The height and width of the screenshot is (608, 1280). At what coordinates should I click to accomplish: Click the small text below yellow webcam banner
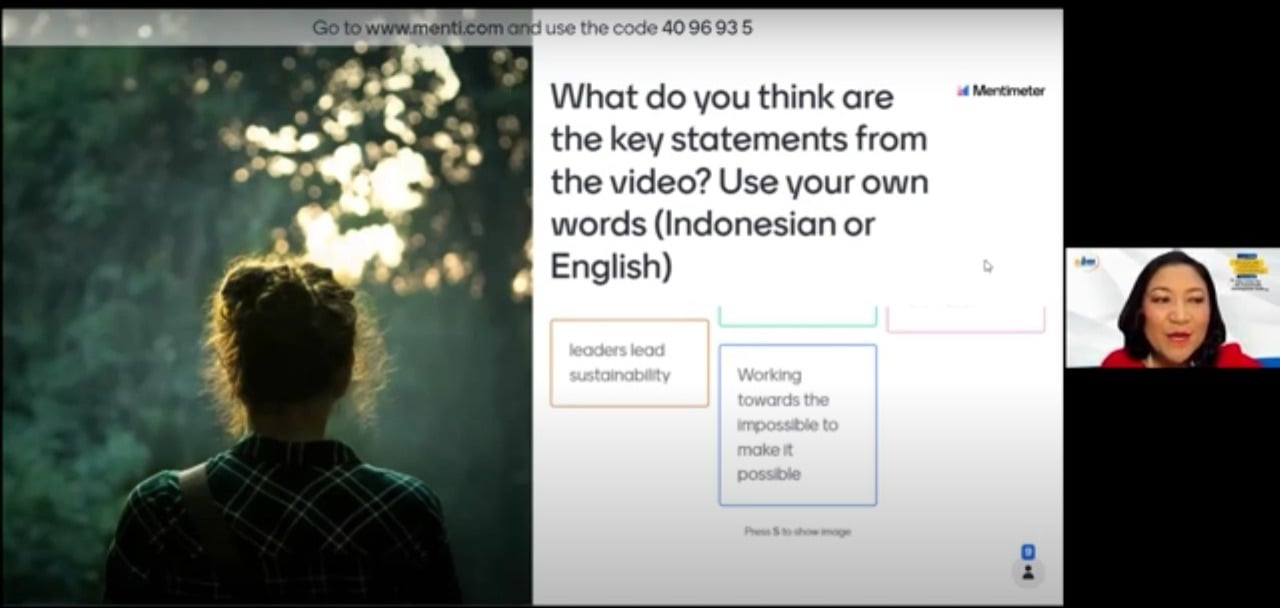1248,285
